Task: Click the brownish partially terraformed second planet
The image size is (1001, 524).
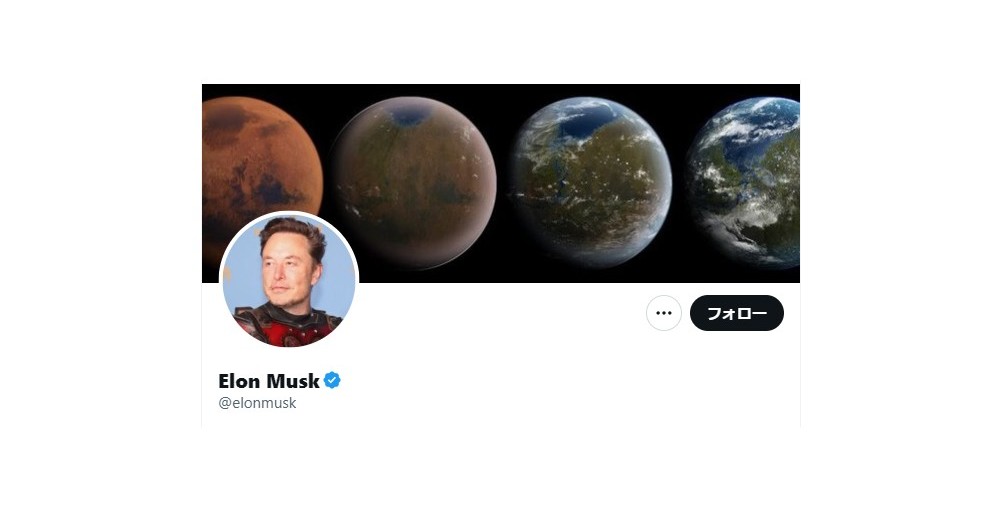Action: (x=414, y=182)
